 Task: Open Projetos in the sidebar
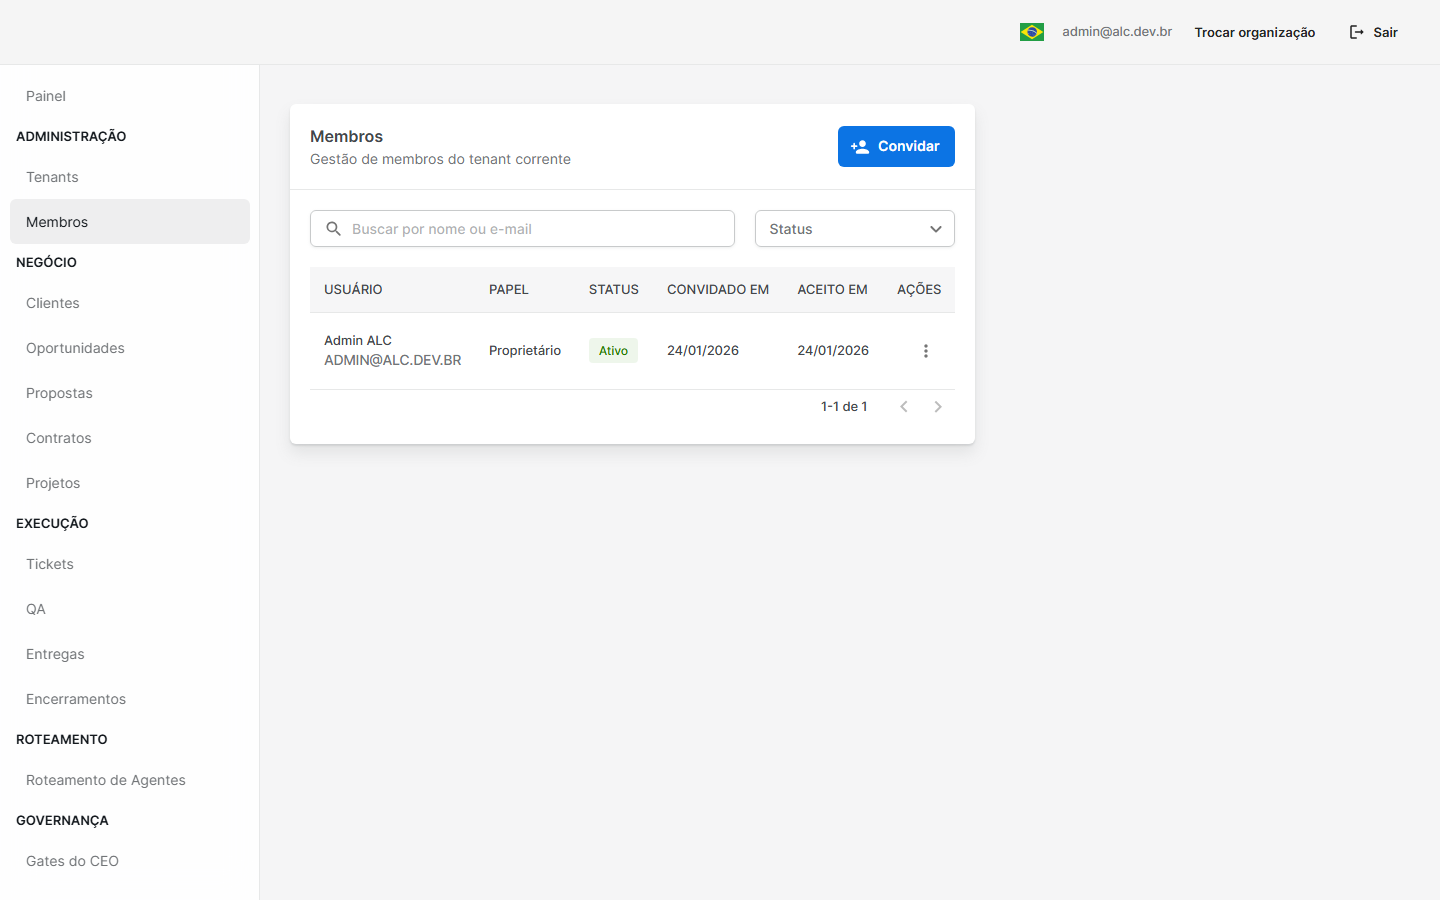[x=130, y=483]
